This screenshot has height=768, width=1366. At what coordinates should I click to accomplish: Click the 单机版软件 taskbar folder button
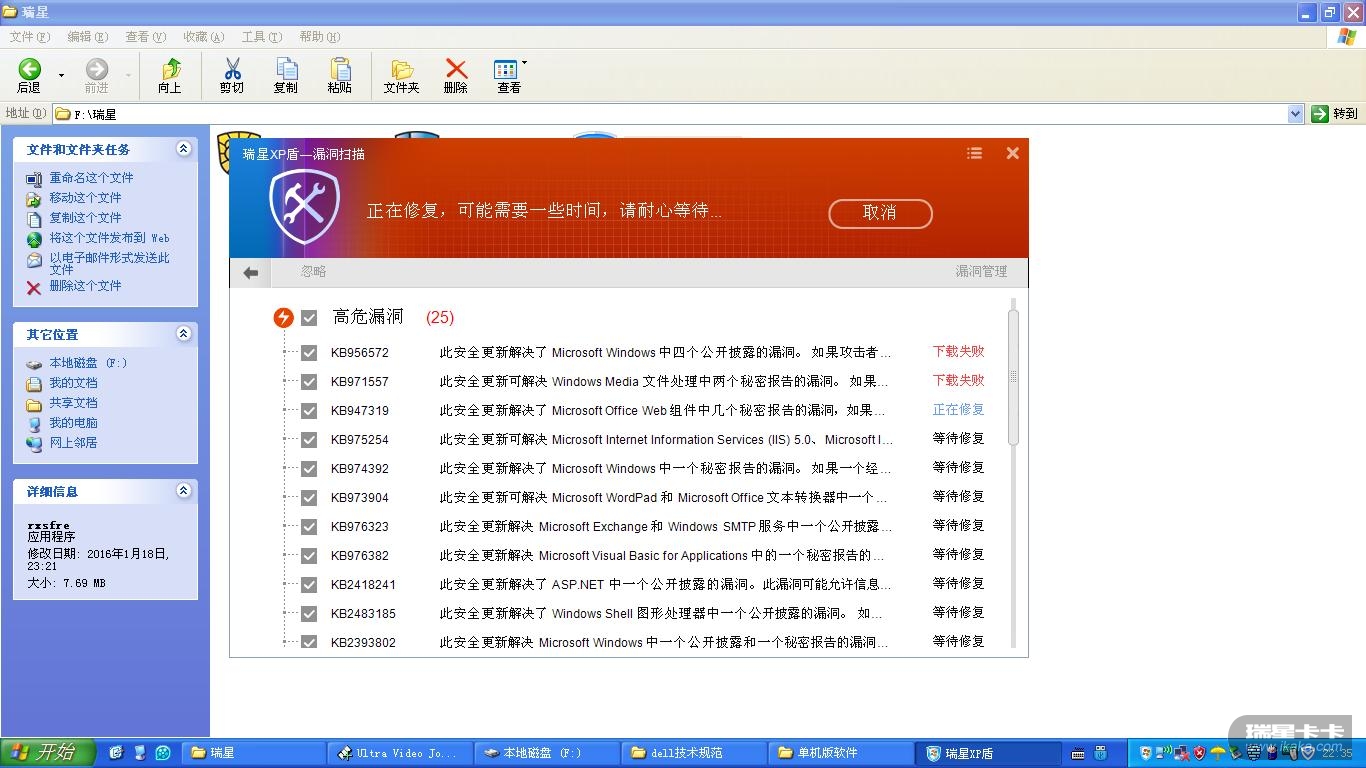click(841, 753)
